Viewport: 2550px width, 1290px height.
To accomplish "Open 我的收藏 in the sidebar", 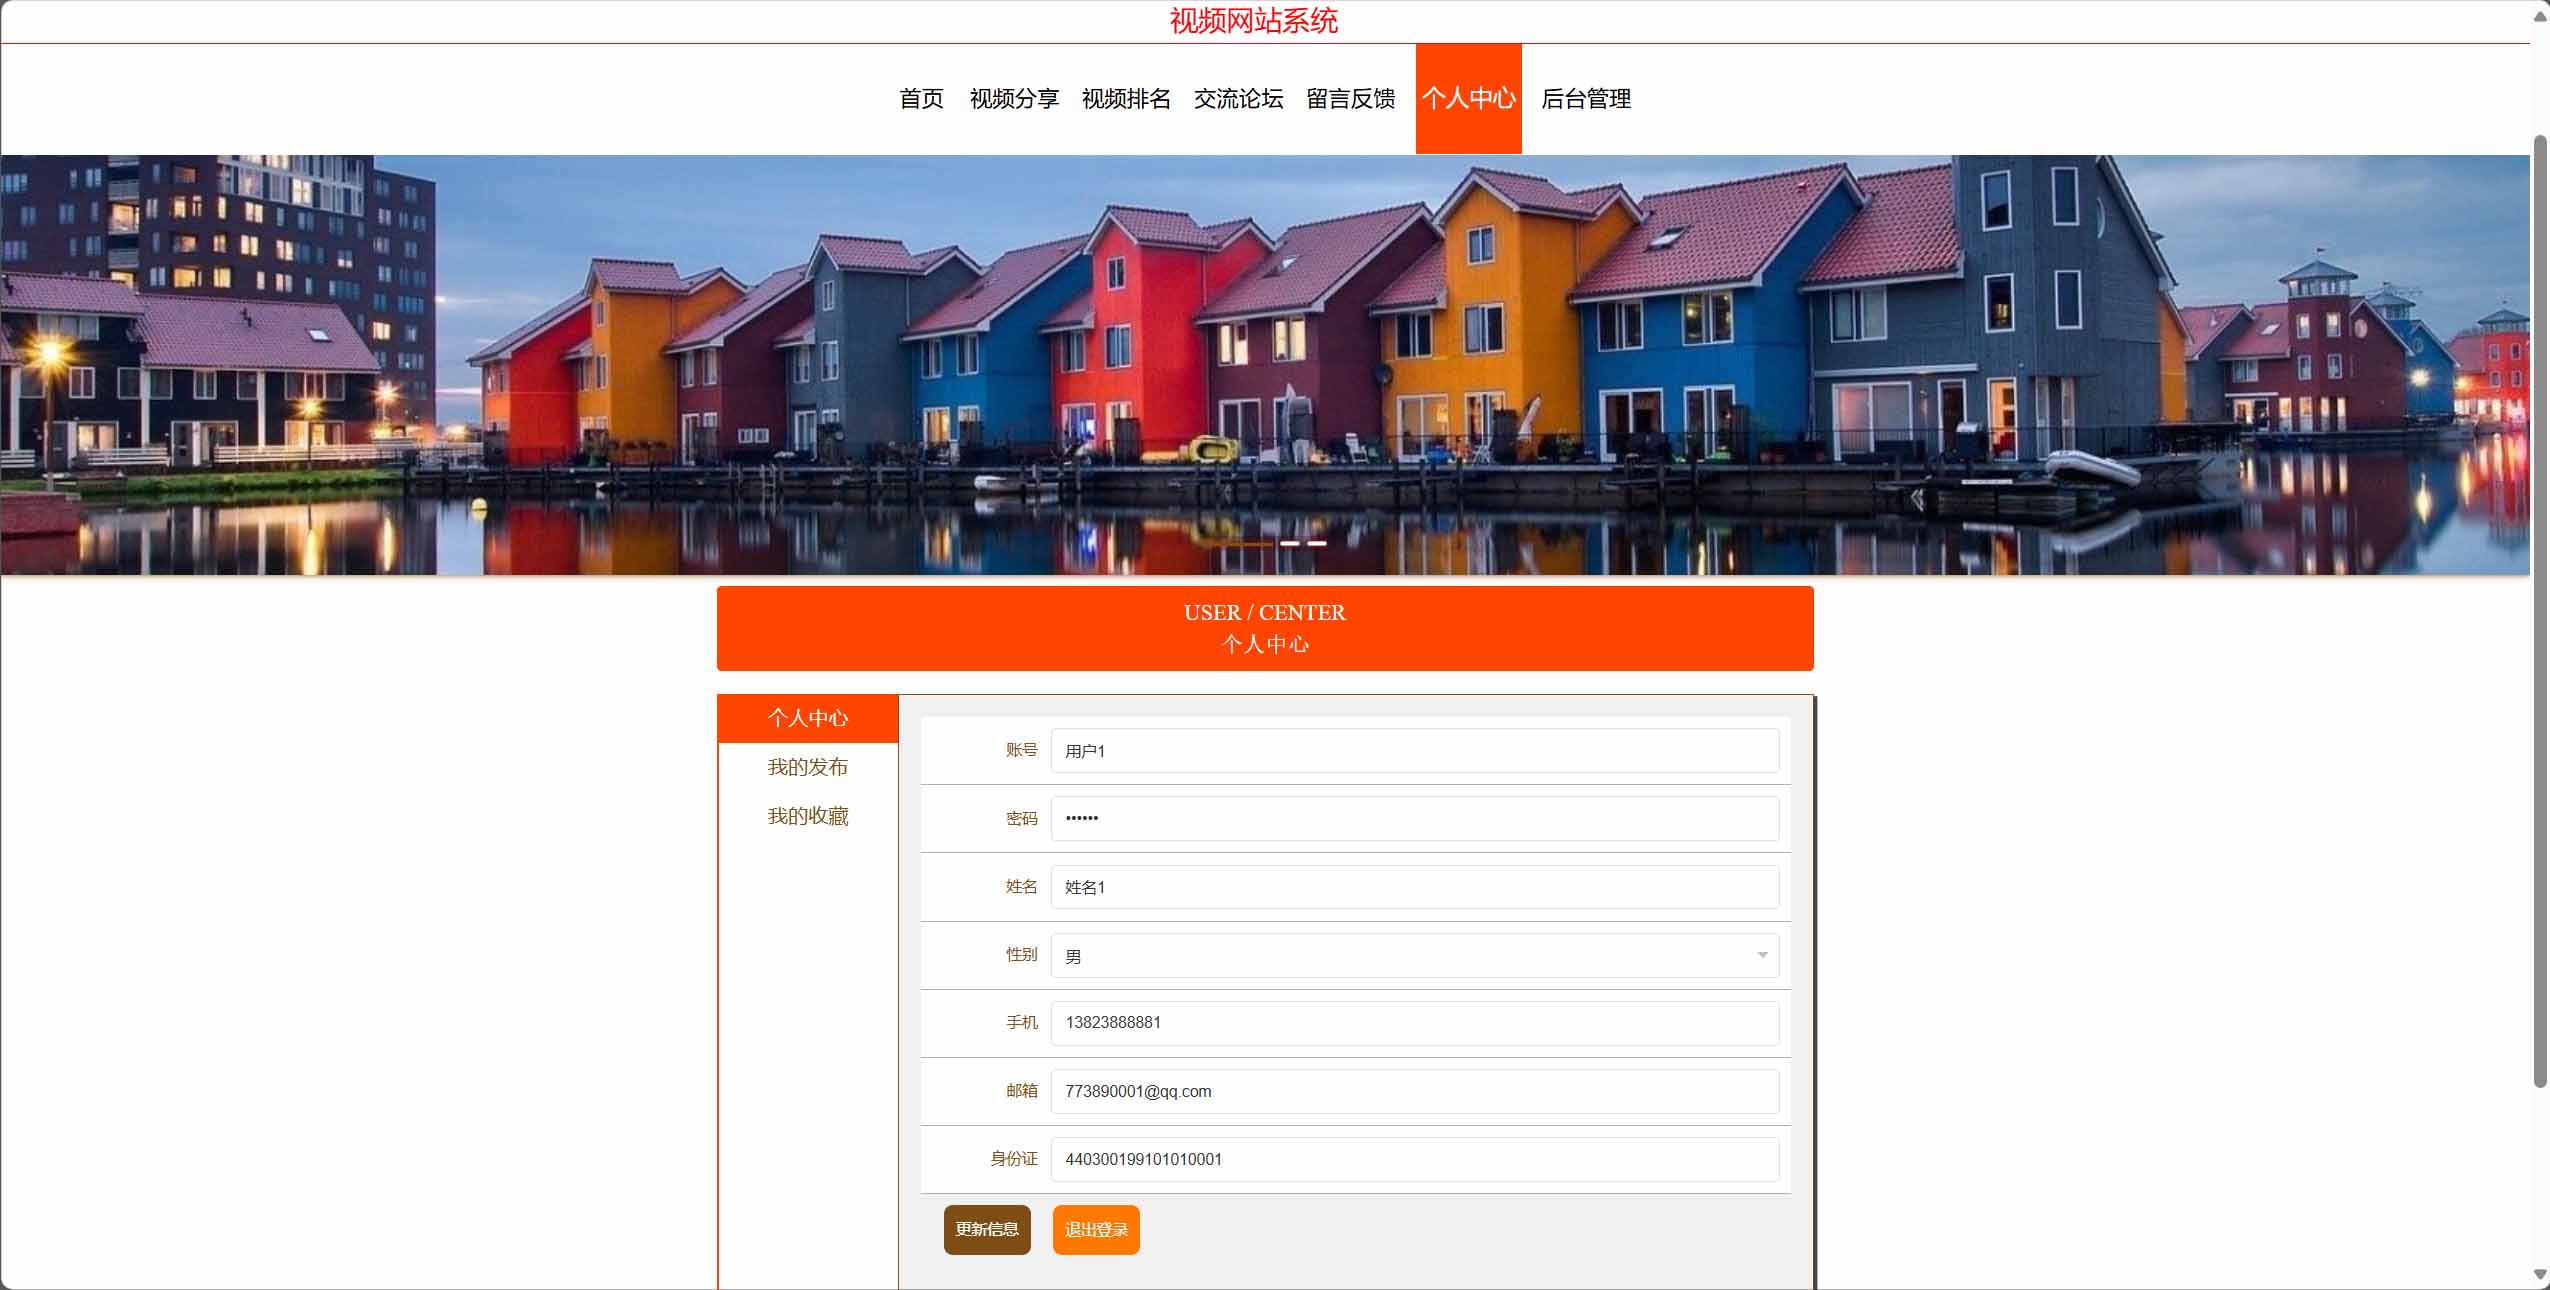I will click(x=808, y=816).
